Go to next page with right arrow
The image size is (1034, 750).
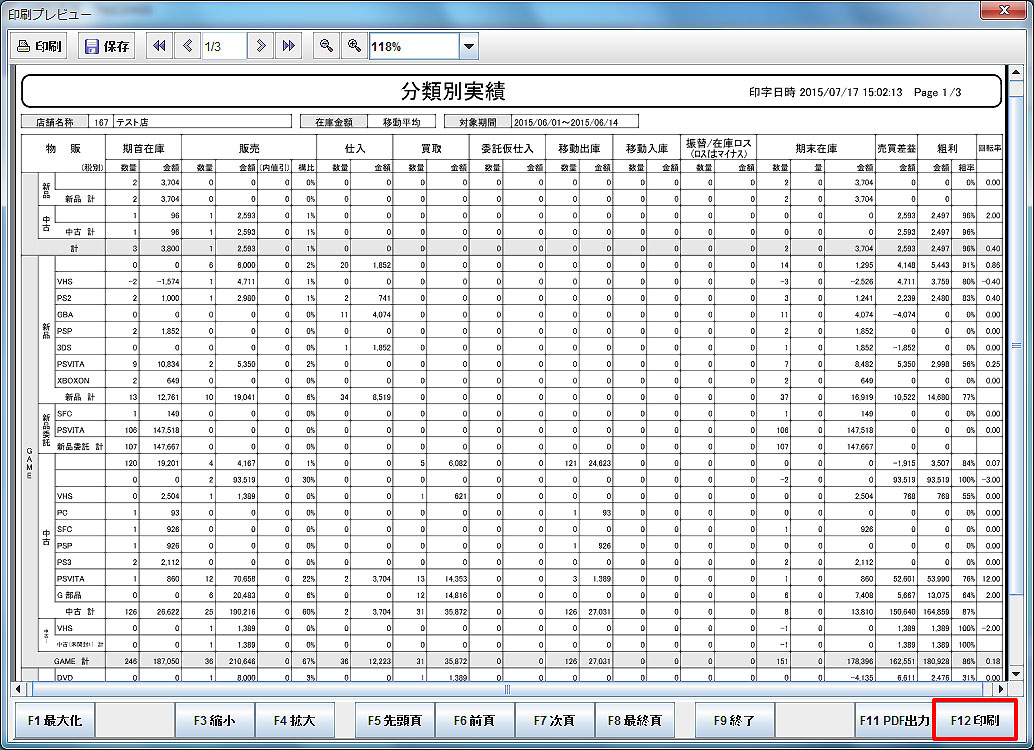[x=260, y=46]
